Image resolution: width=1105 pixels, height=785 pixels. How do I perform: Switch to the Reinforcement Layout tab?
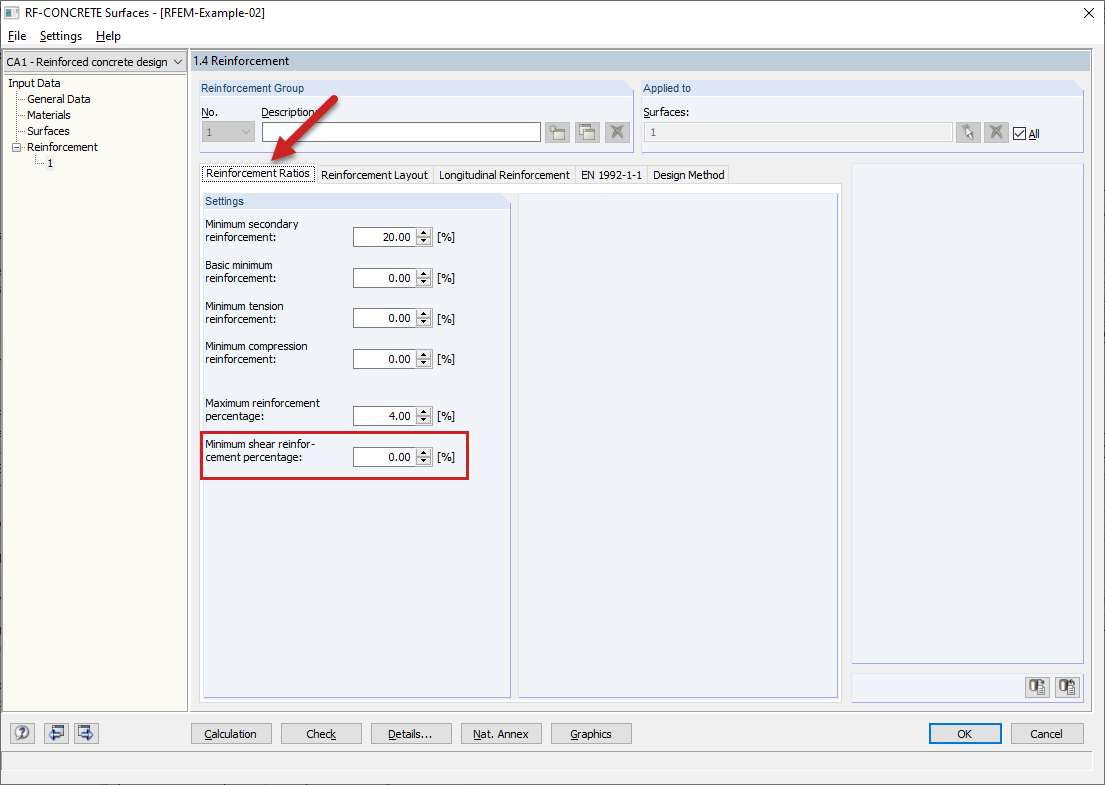[374, 175]
